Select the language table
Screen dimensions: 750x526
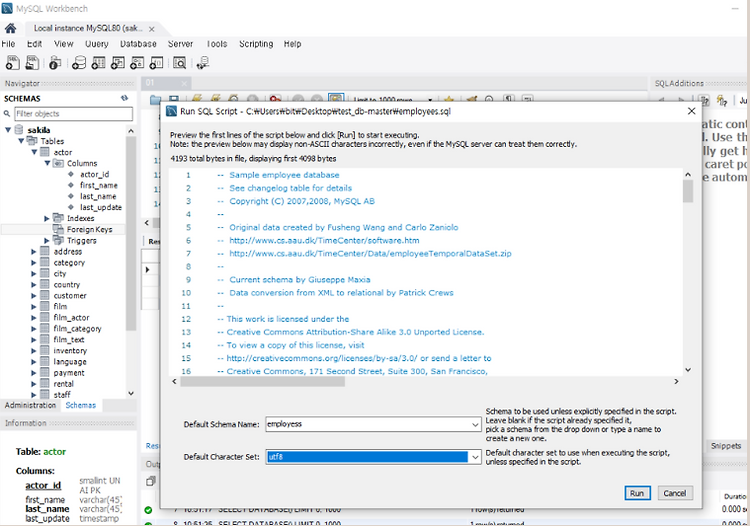(x=70, y=362)
